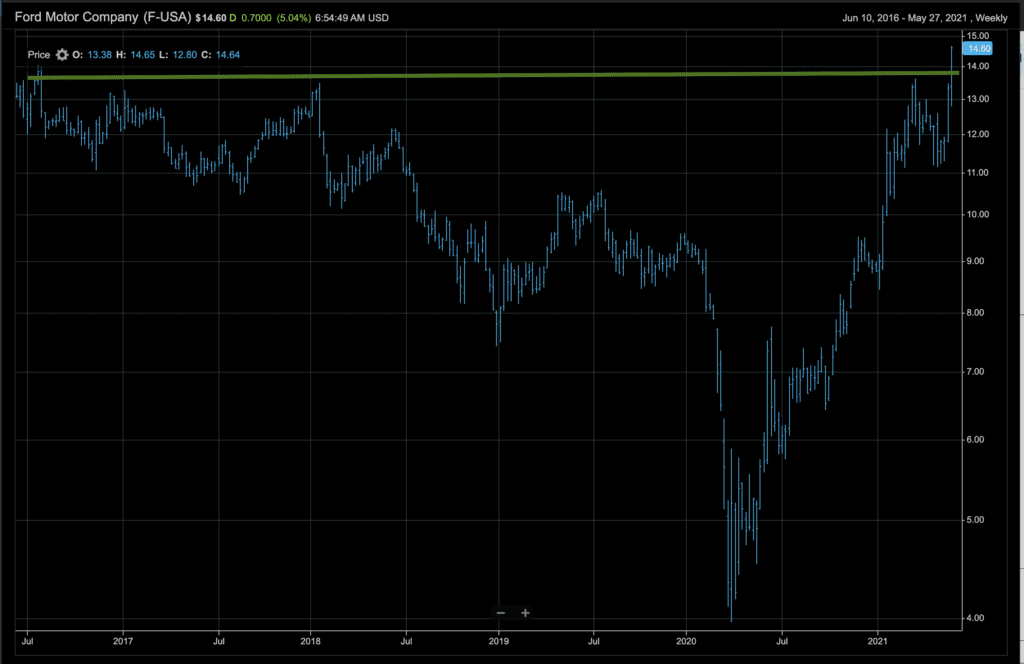The image size is (1024, 664).
Task: Click the 2018 label on time axis
Action: click(x=310, y=638)
